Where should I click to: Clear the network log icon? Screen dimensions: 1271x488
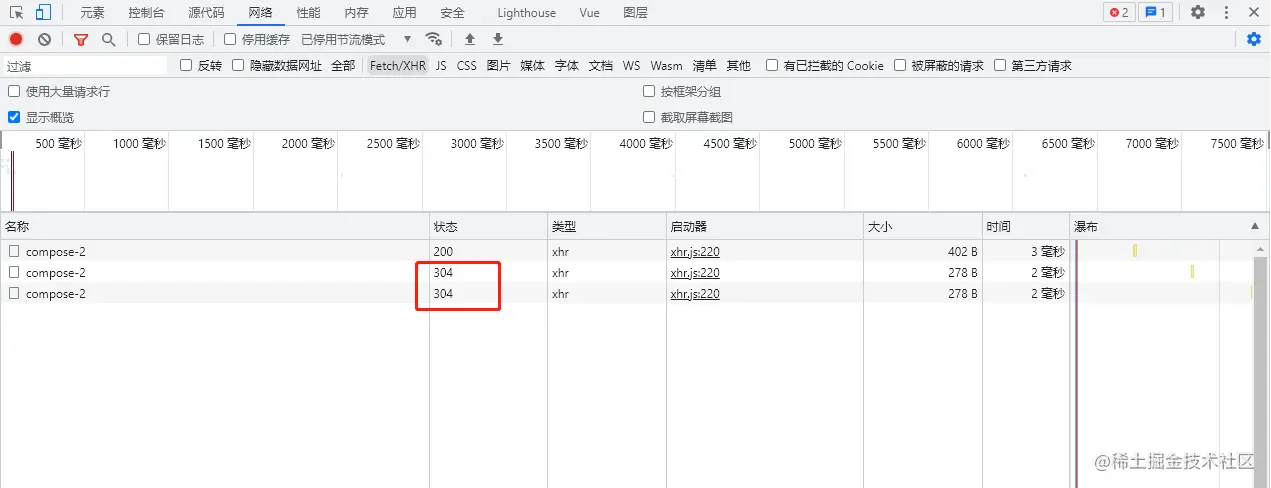tap(44, 39)
